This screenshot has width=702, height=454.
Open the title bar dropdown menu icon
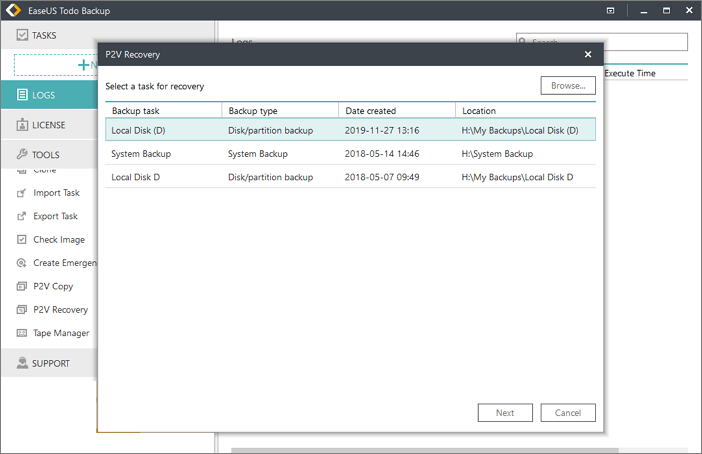click(x=611, y=10)
